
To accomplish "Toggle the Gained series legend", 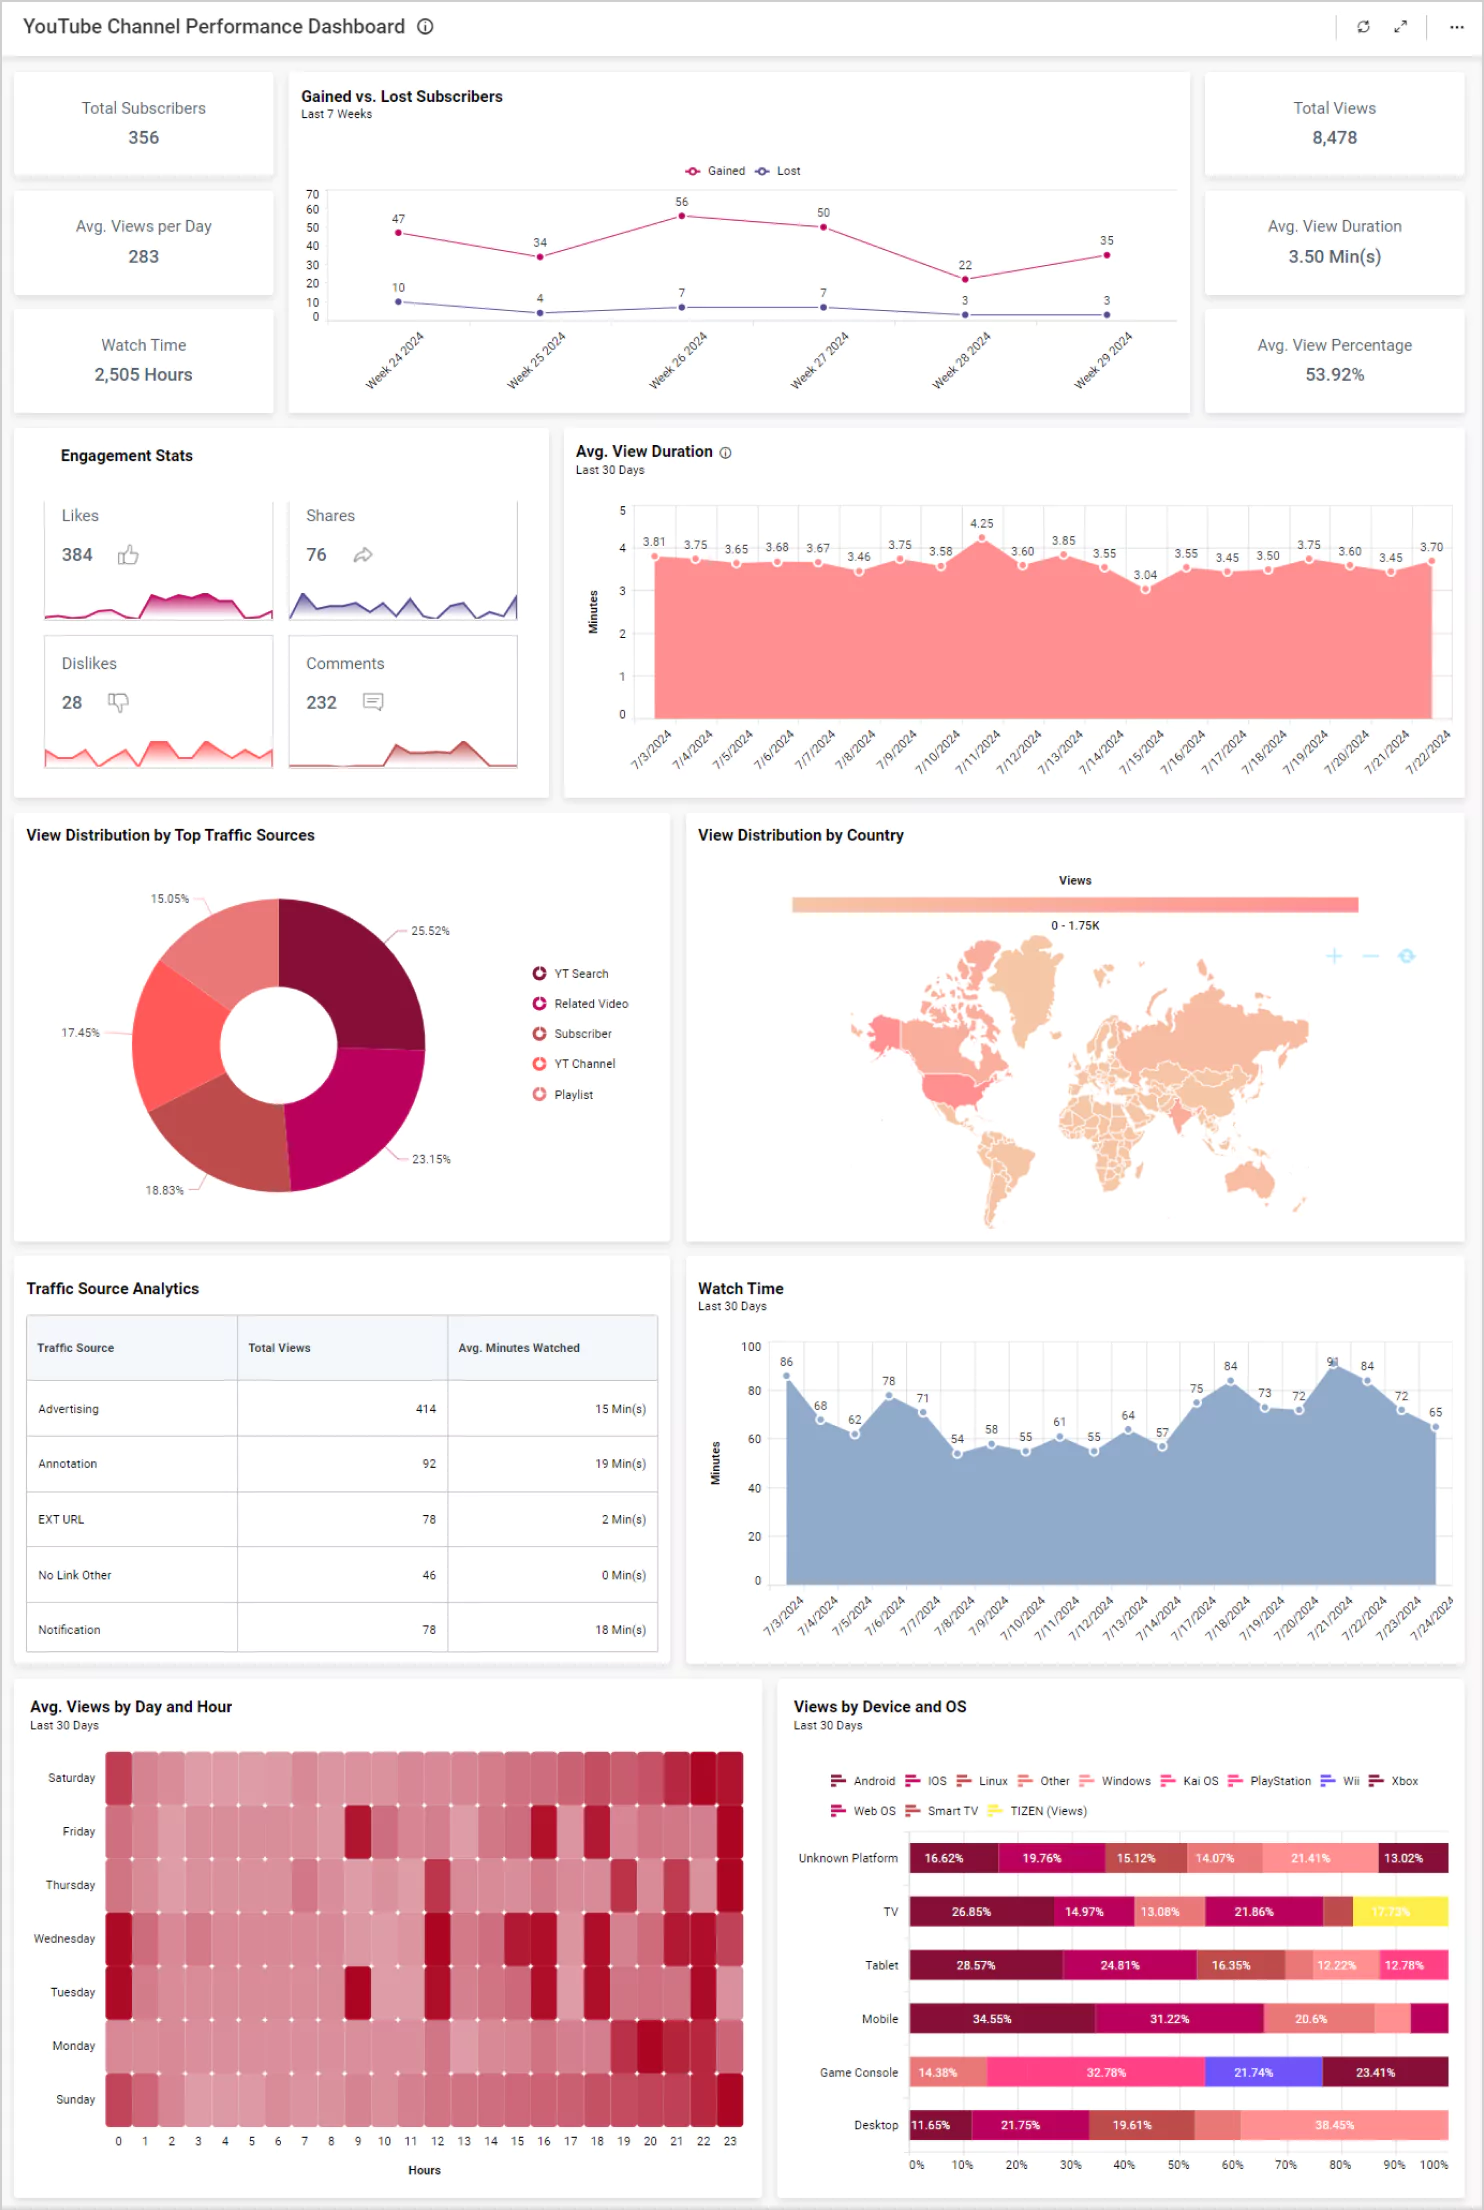I will pyautogui.click(x=715, y=171).
